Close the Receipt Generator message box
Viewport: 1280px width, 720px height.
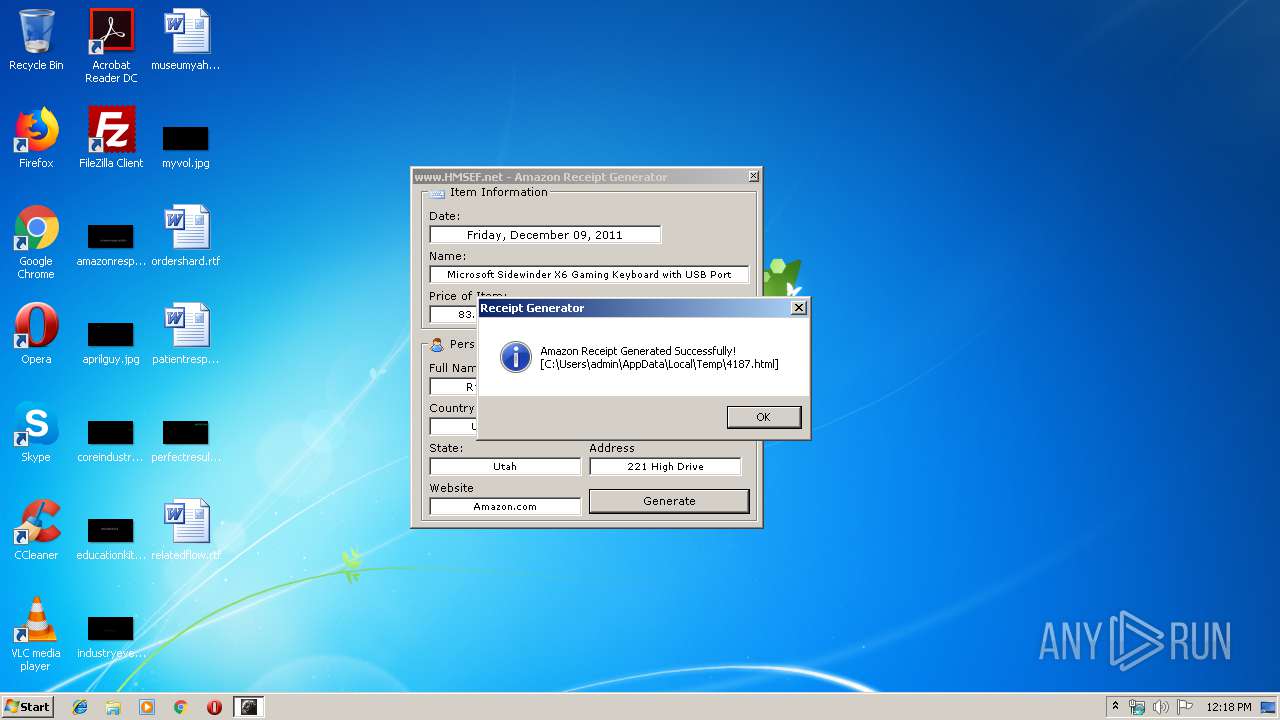coord(798,308)
